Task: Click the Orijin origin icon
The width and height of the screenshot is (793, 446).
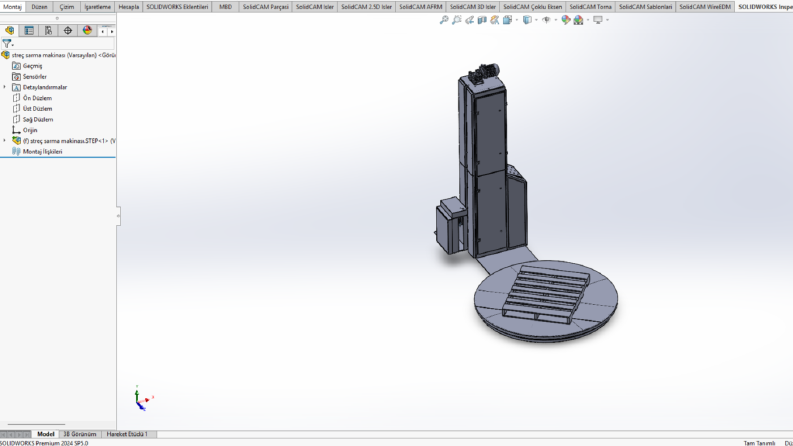Action: [16, 130]
